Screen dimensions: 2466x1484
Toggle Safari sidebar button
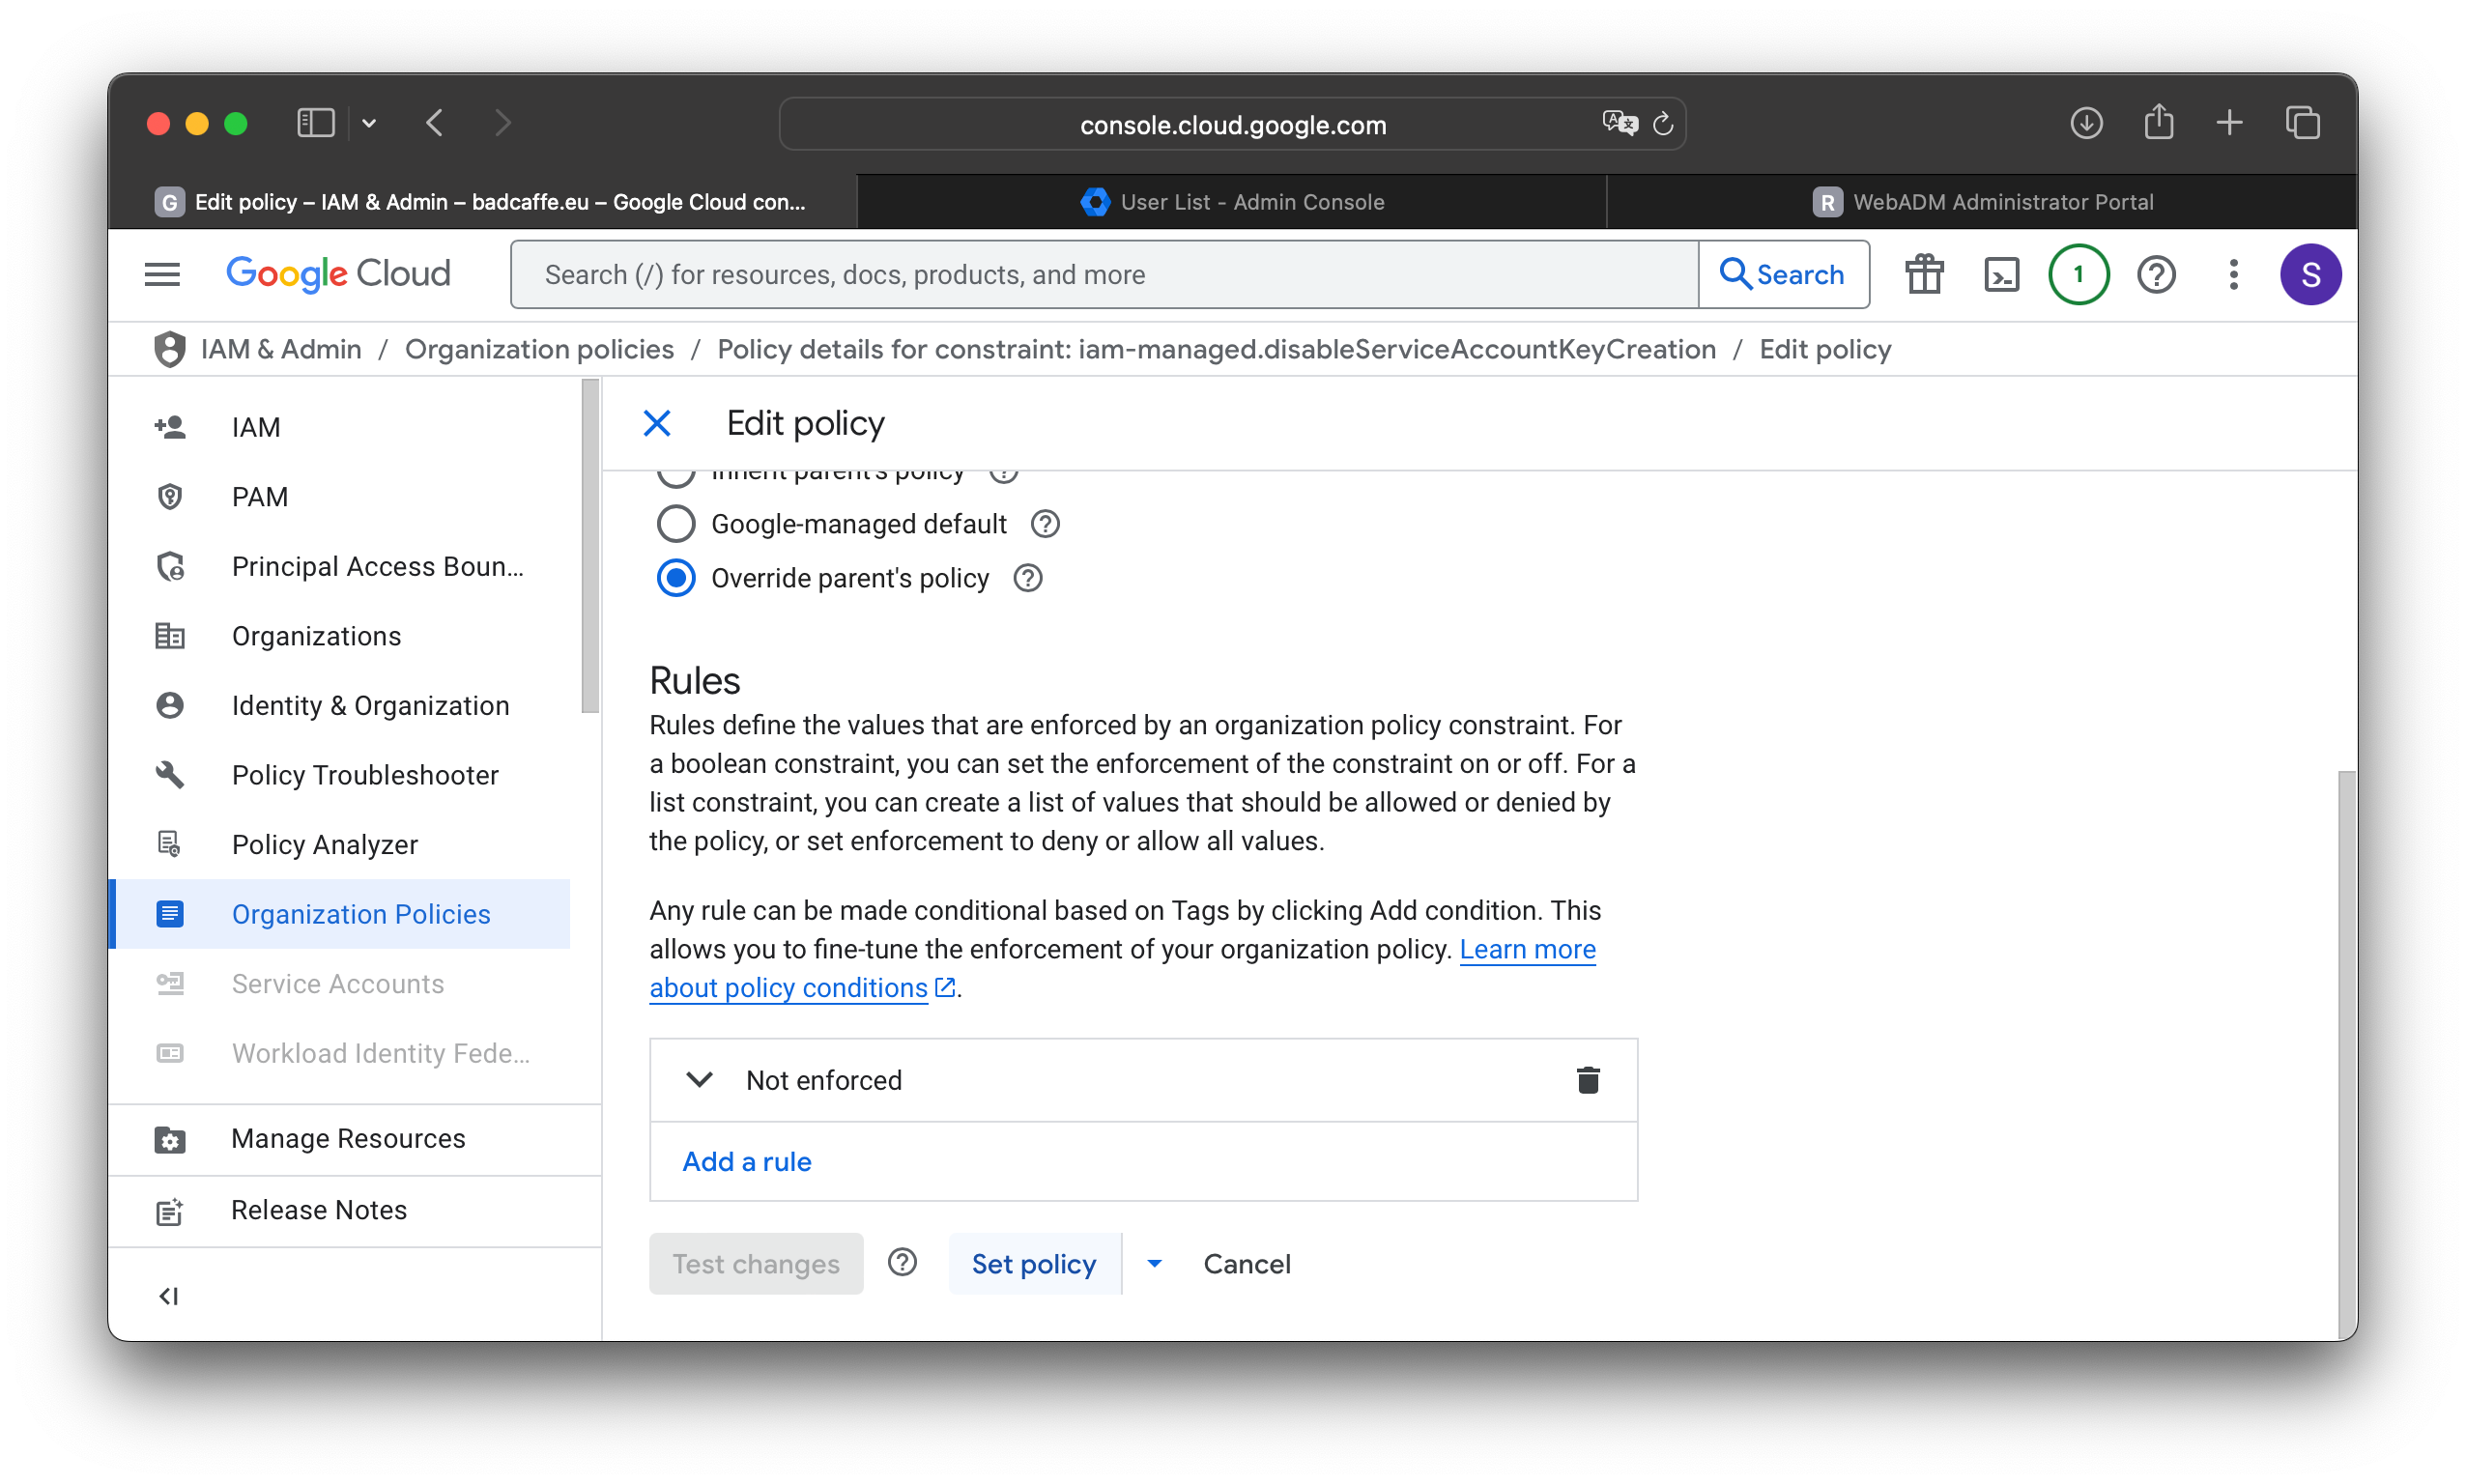point(315,124)
